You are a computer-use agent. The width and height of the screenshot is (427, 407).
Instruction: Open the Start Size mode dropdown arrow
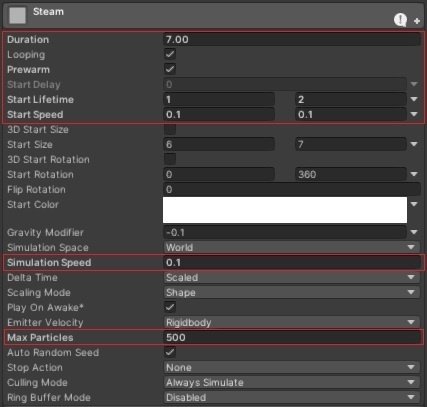click(414, 144)
